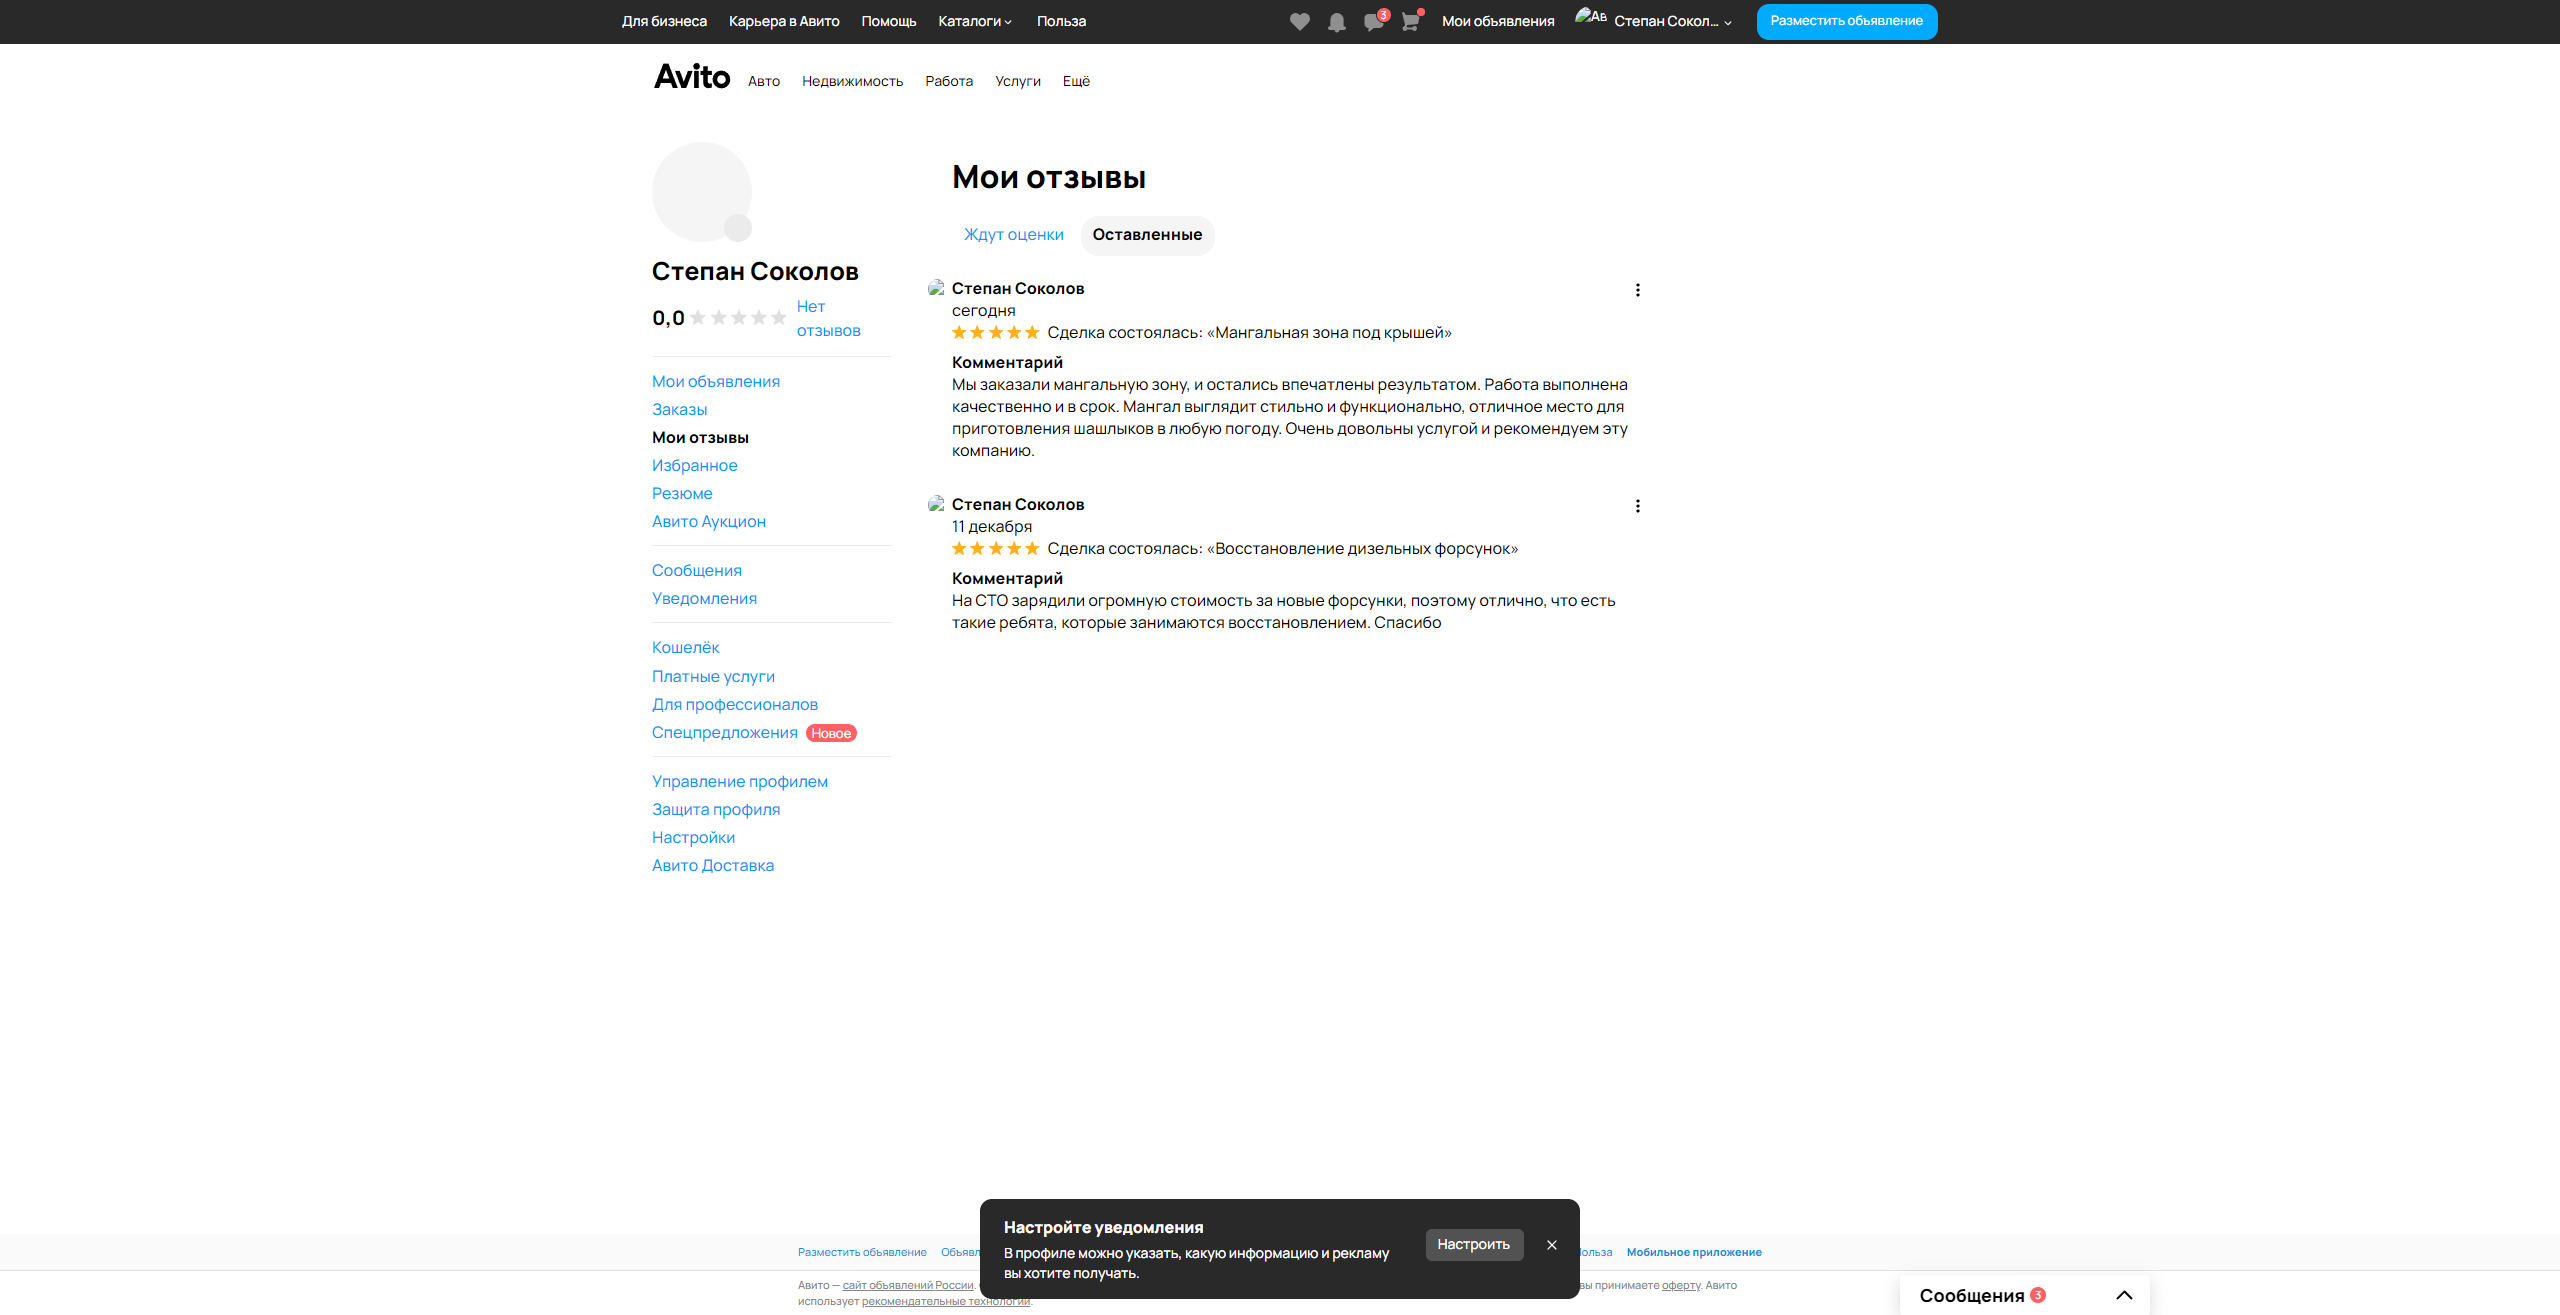Open Кошелёк in sidebar
The image size is (2560, 1315).
pos(685,648)
